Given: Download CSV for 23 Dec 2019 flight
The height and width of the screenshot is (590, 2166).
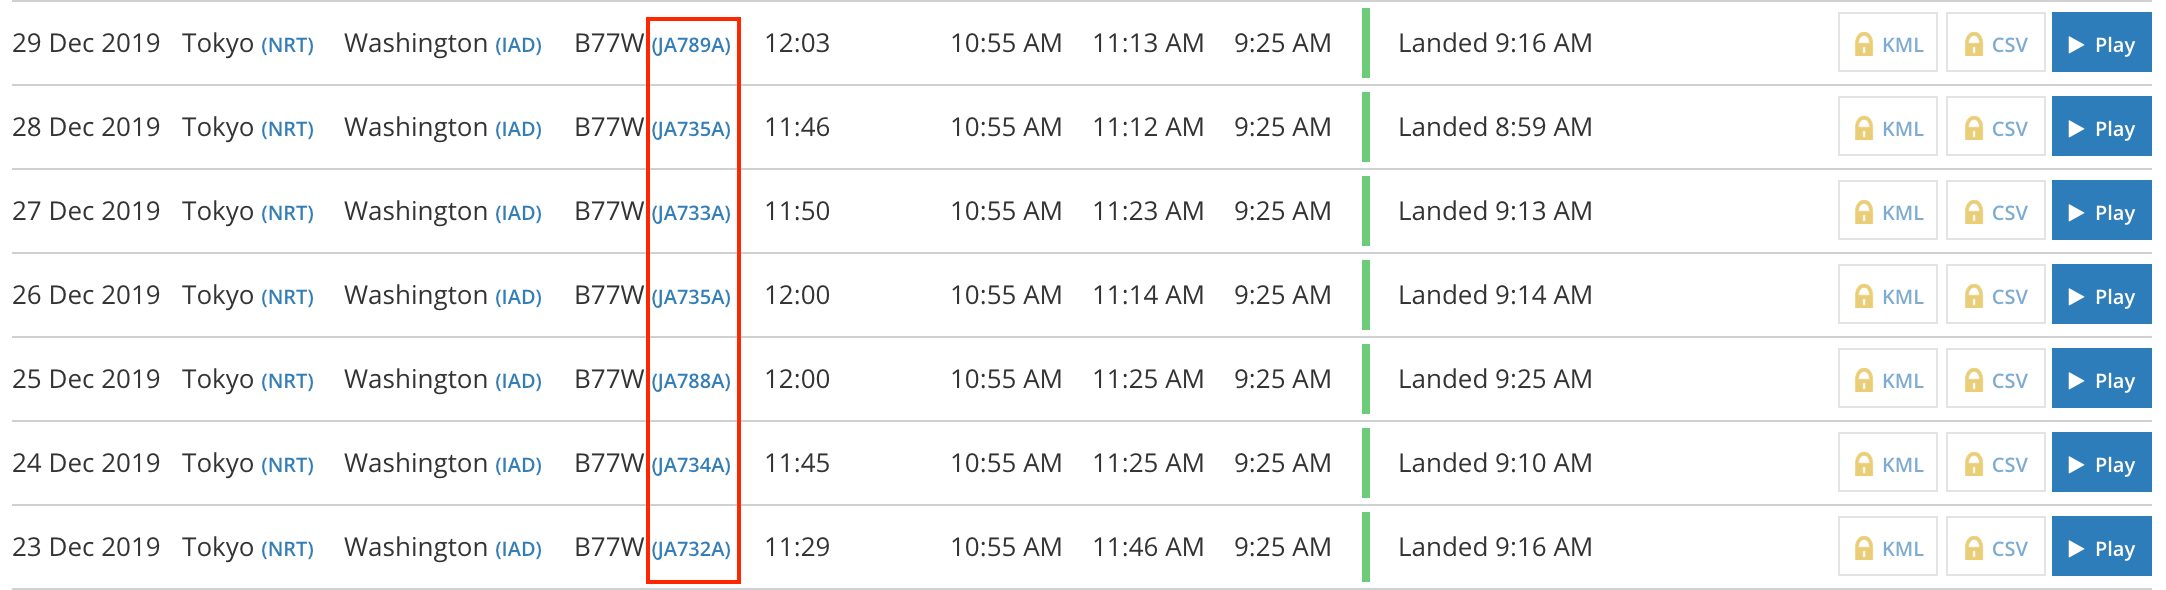Looking at the screenshot, I should [1995, 547].
